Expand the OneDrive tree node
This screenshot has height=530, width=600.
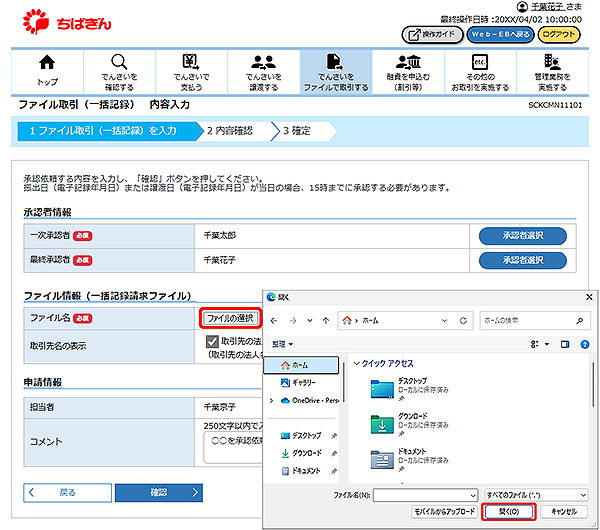[x=271, y=401]
